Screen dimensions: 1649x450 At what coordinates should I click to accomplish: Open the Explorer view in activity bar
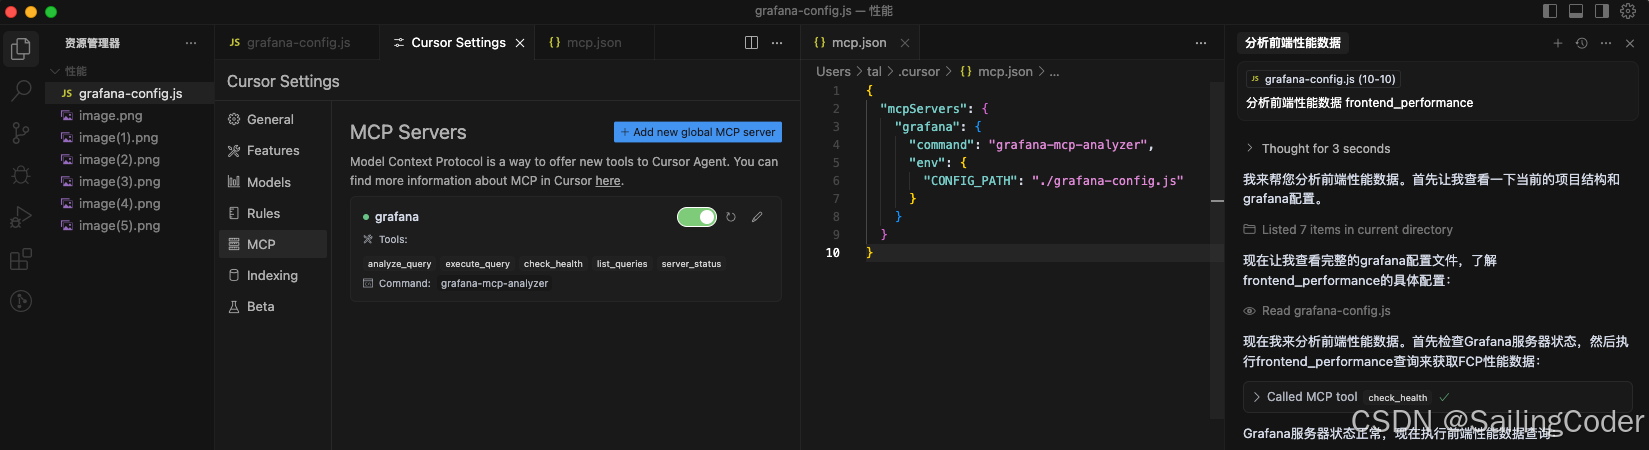20,48
